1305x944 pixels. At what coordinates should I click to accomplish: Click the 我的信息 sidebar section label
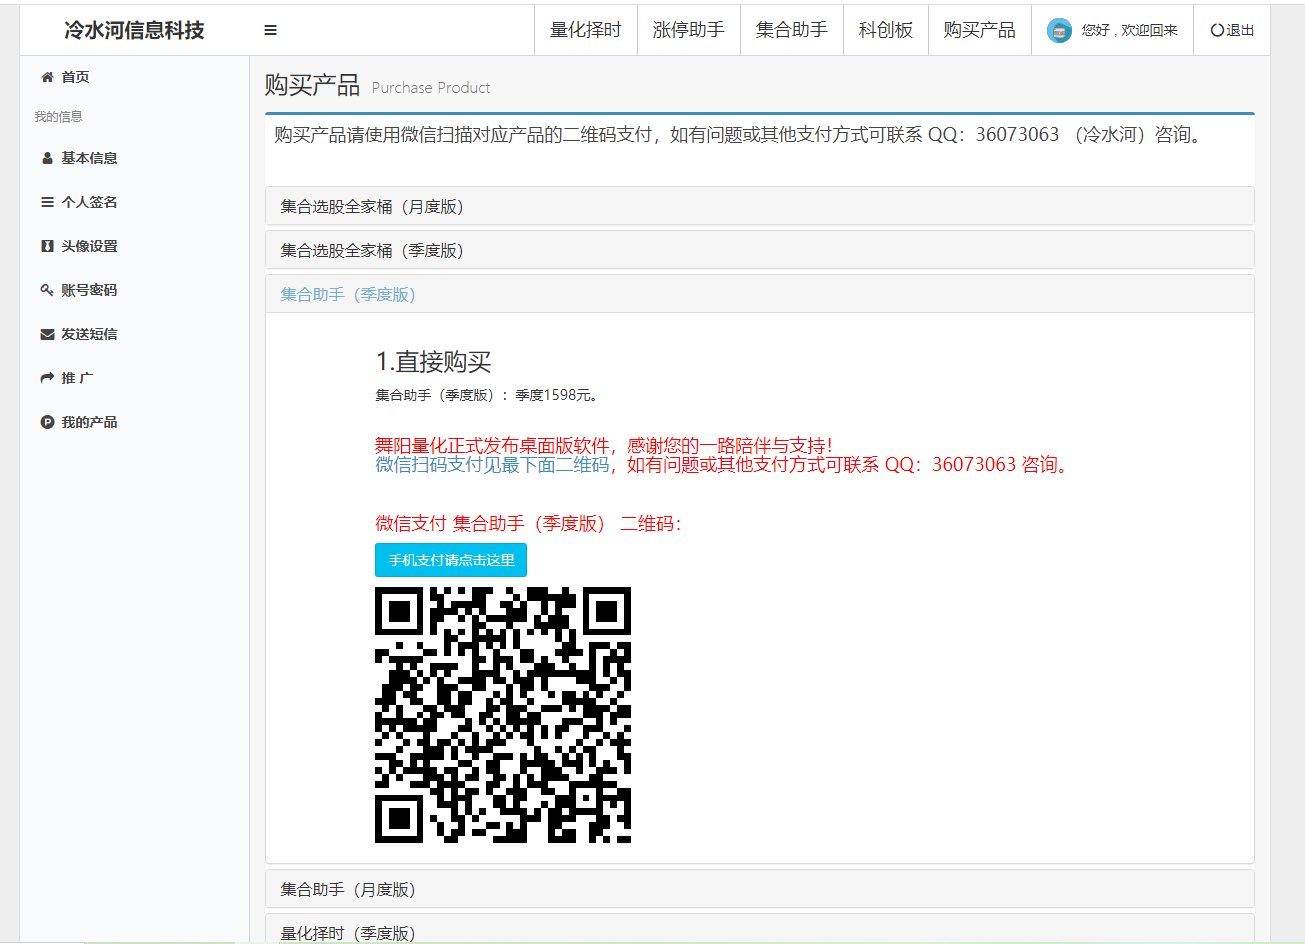tap(58, 117)
